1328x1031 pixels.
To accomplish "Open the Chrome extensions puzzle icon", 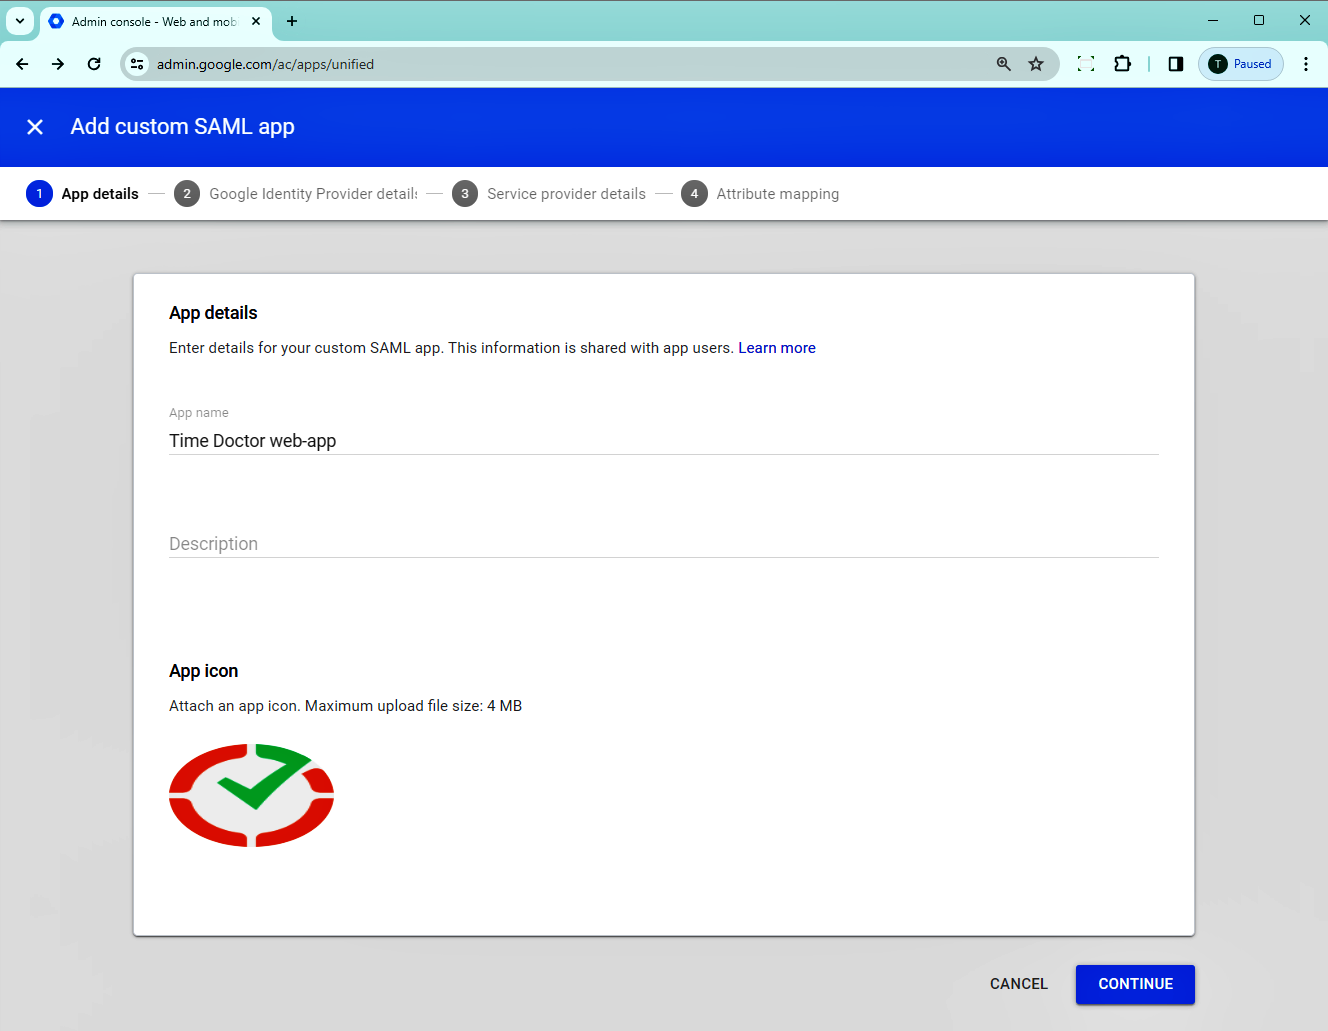I will pos(1122,63).
